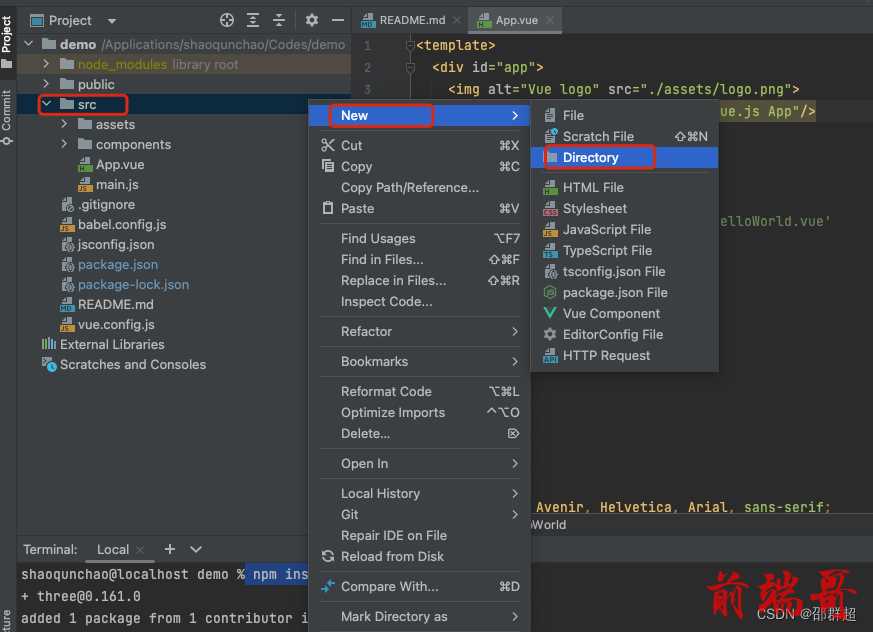Select package-lock.json file
873x632 pixels.
pos(125,285)
